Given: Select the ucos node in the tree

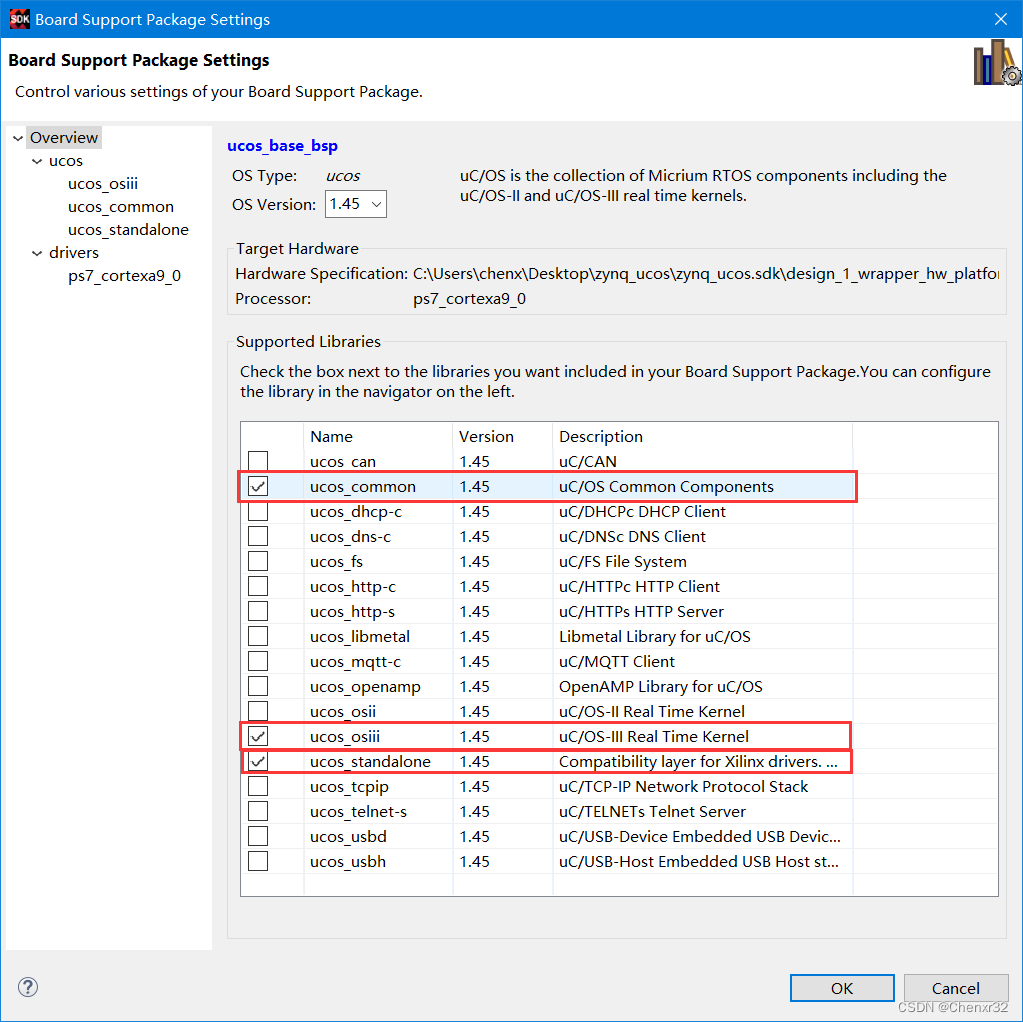Looking at the screenshot, I should point(66,161).
